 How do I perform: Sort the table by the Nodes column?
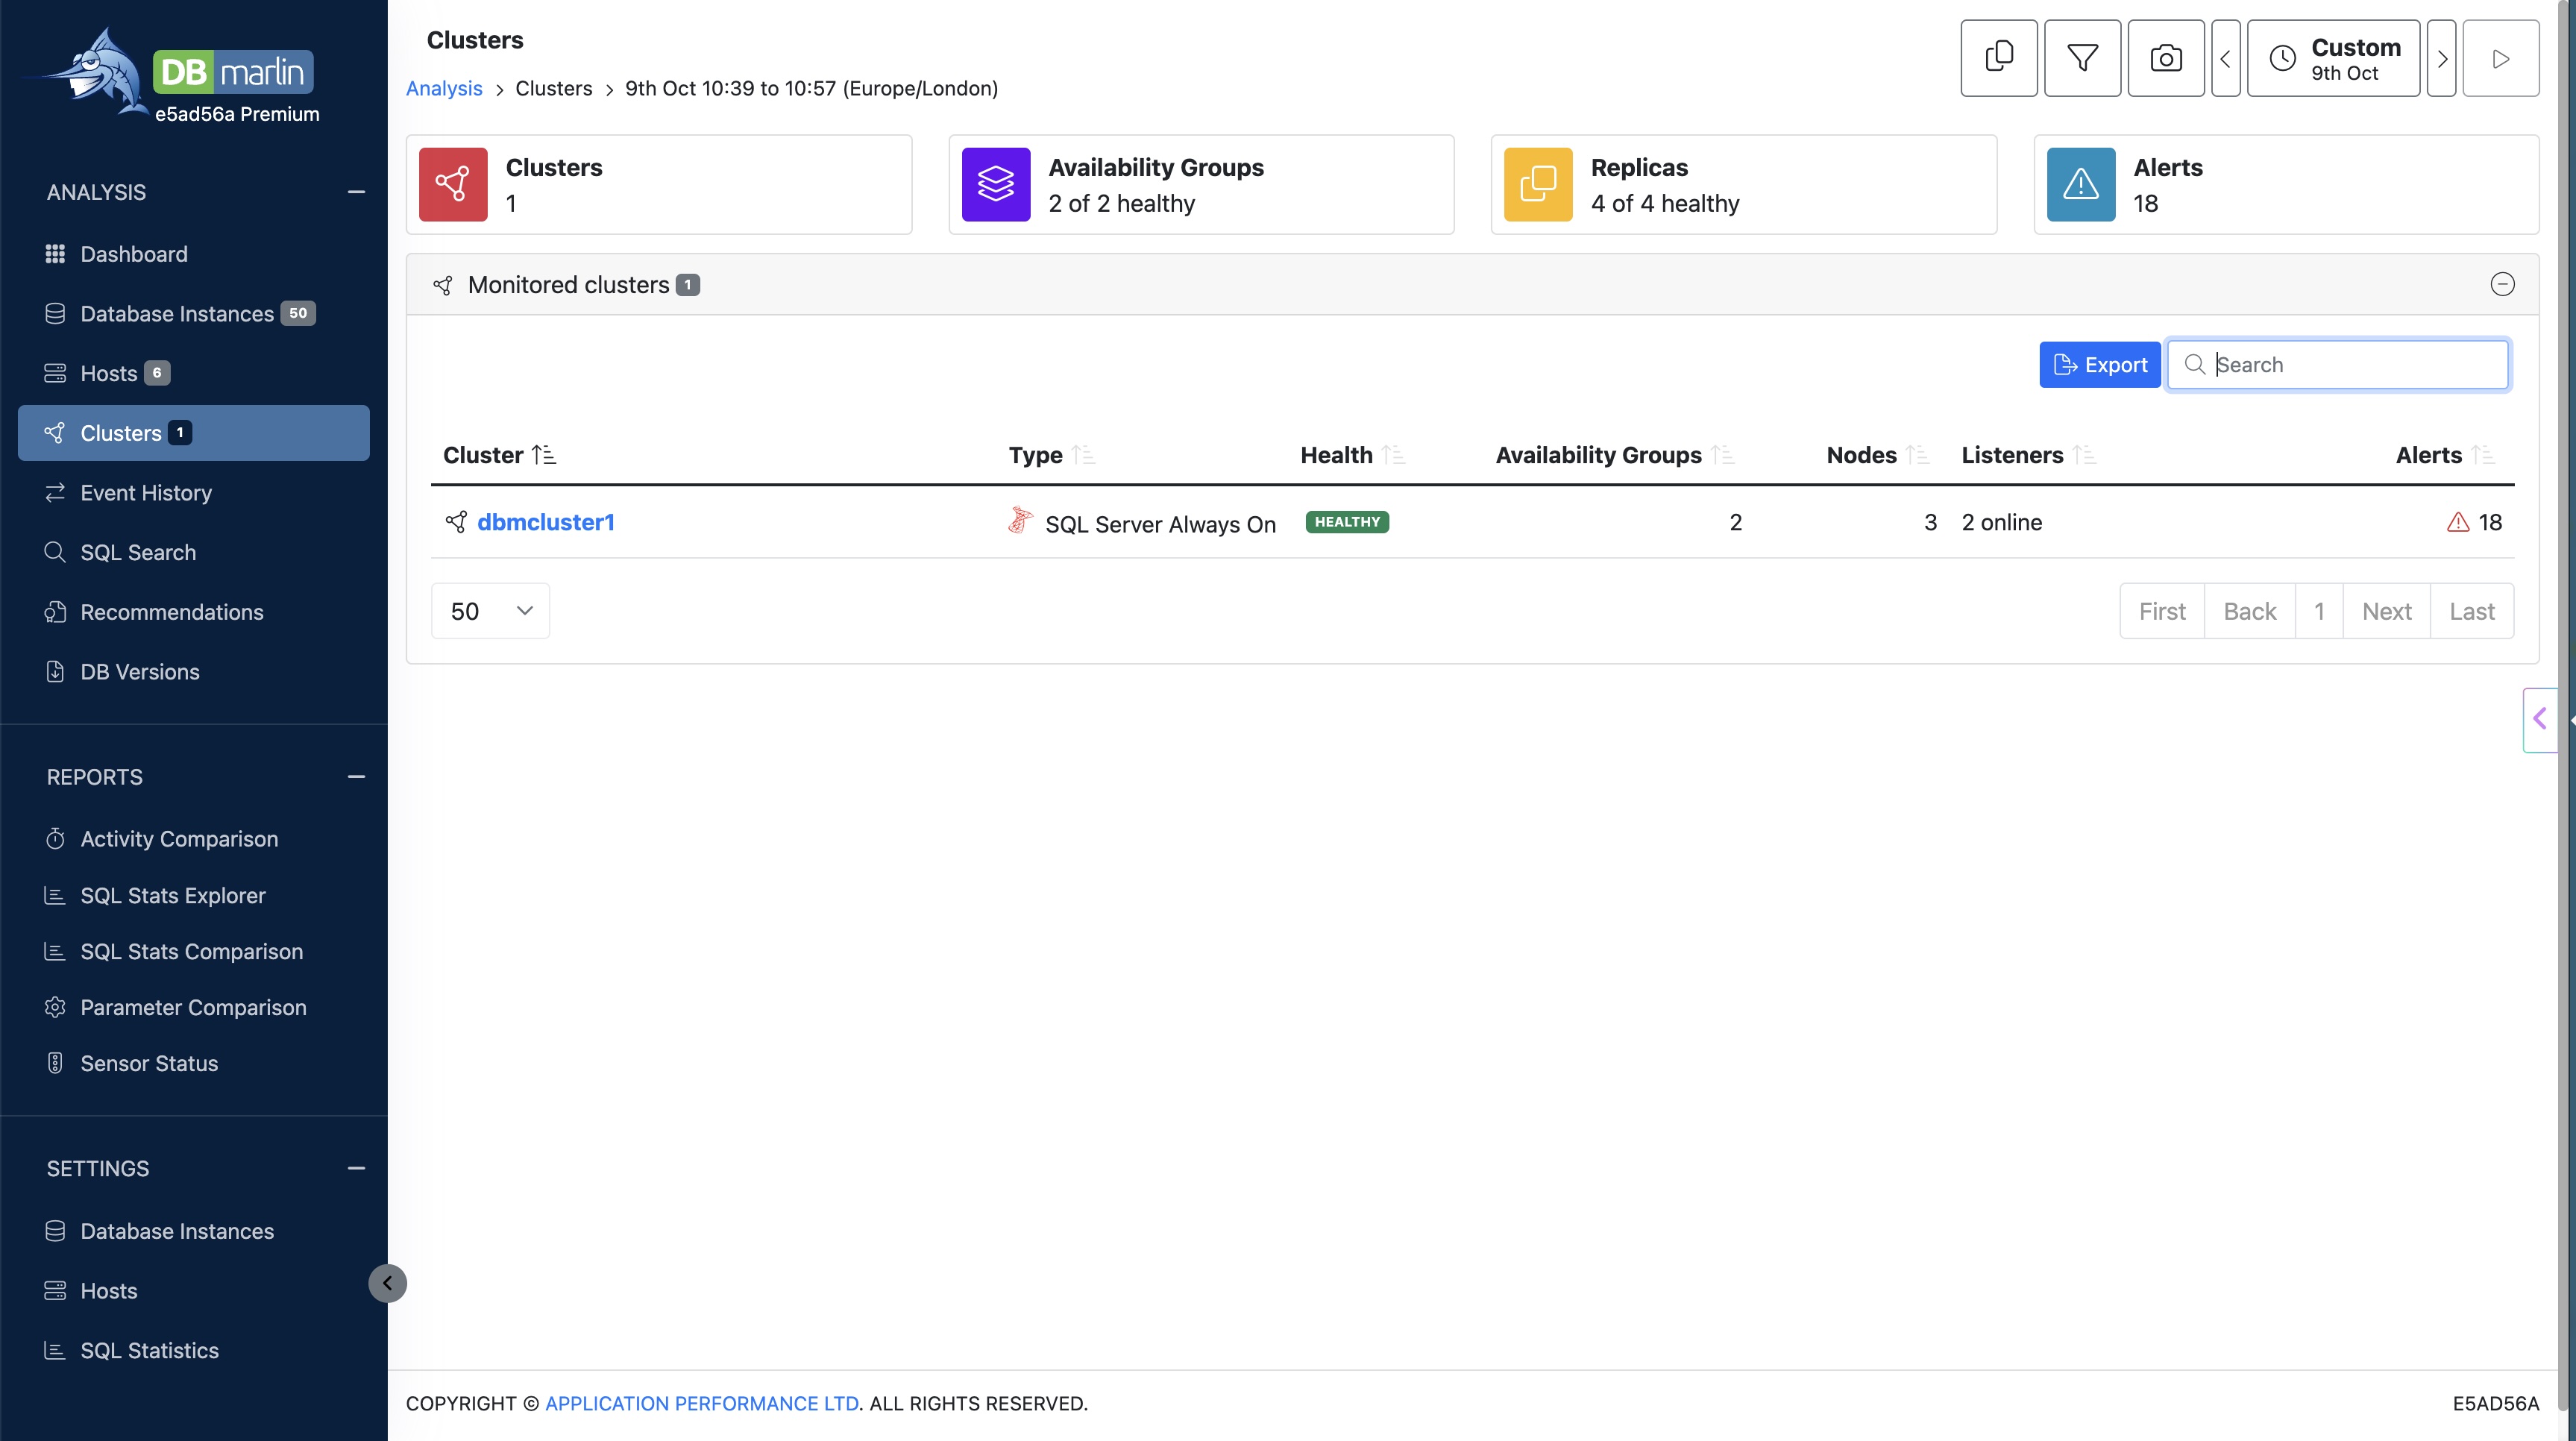1877,455
